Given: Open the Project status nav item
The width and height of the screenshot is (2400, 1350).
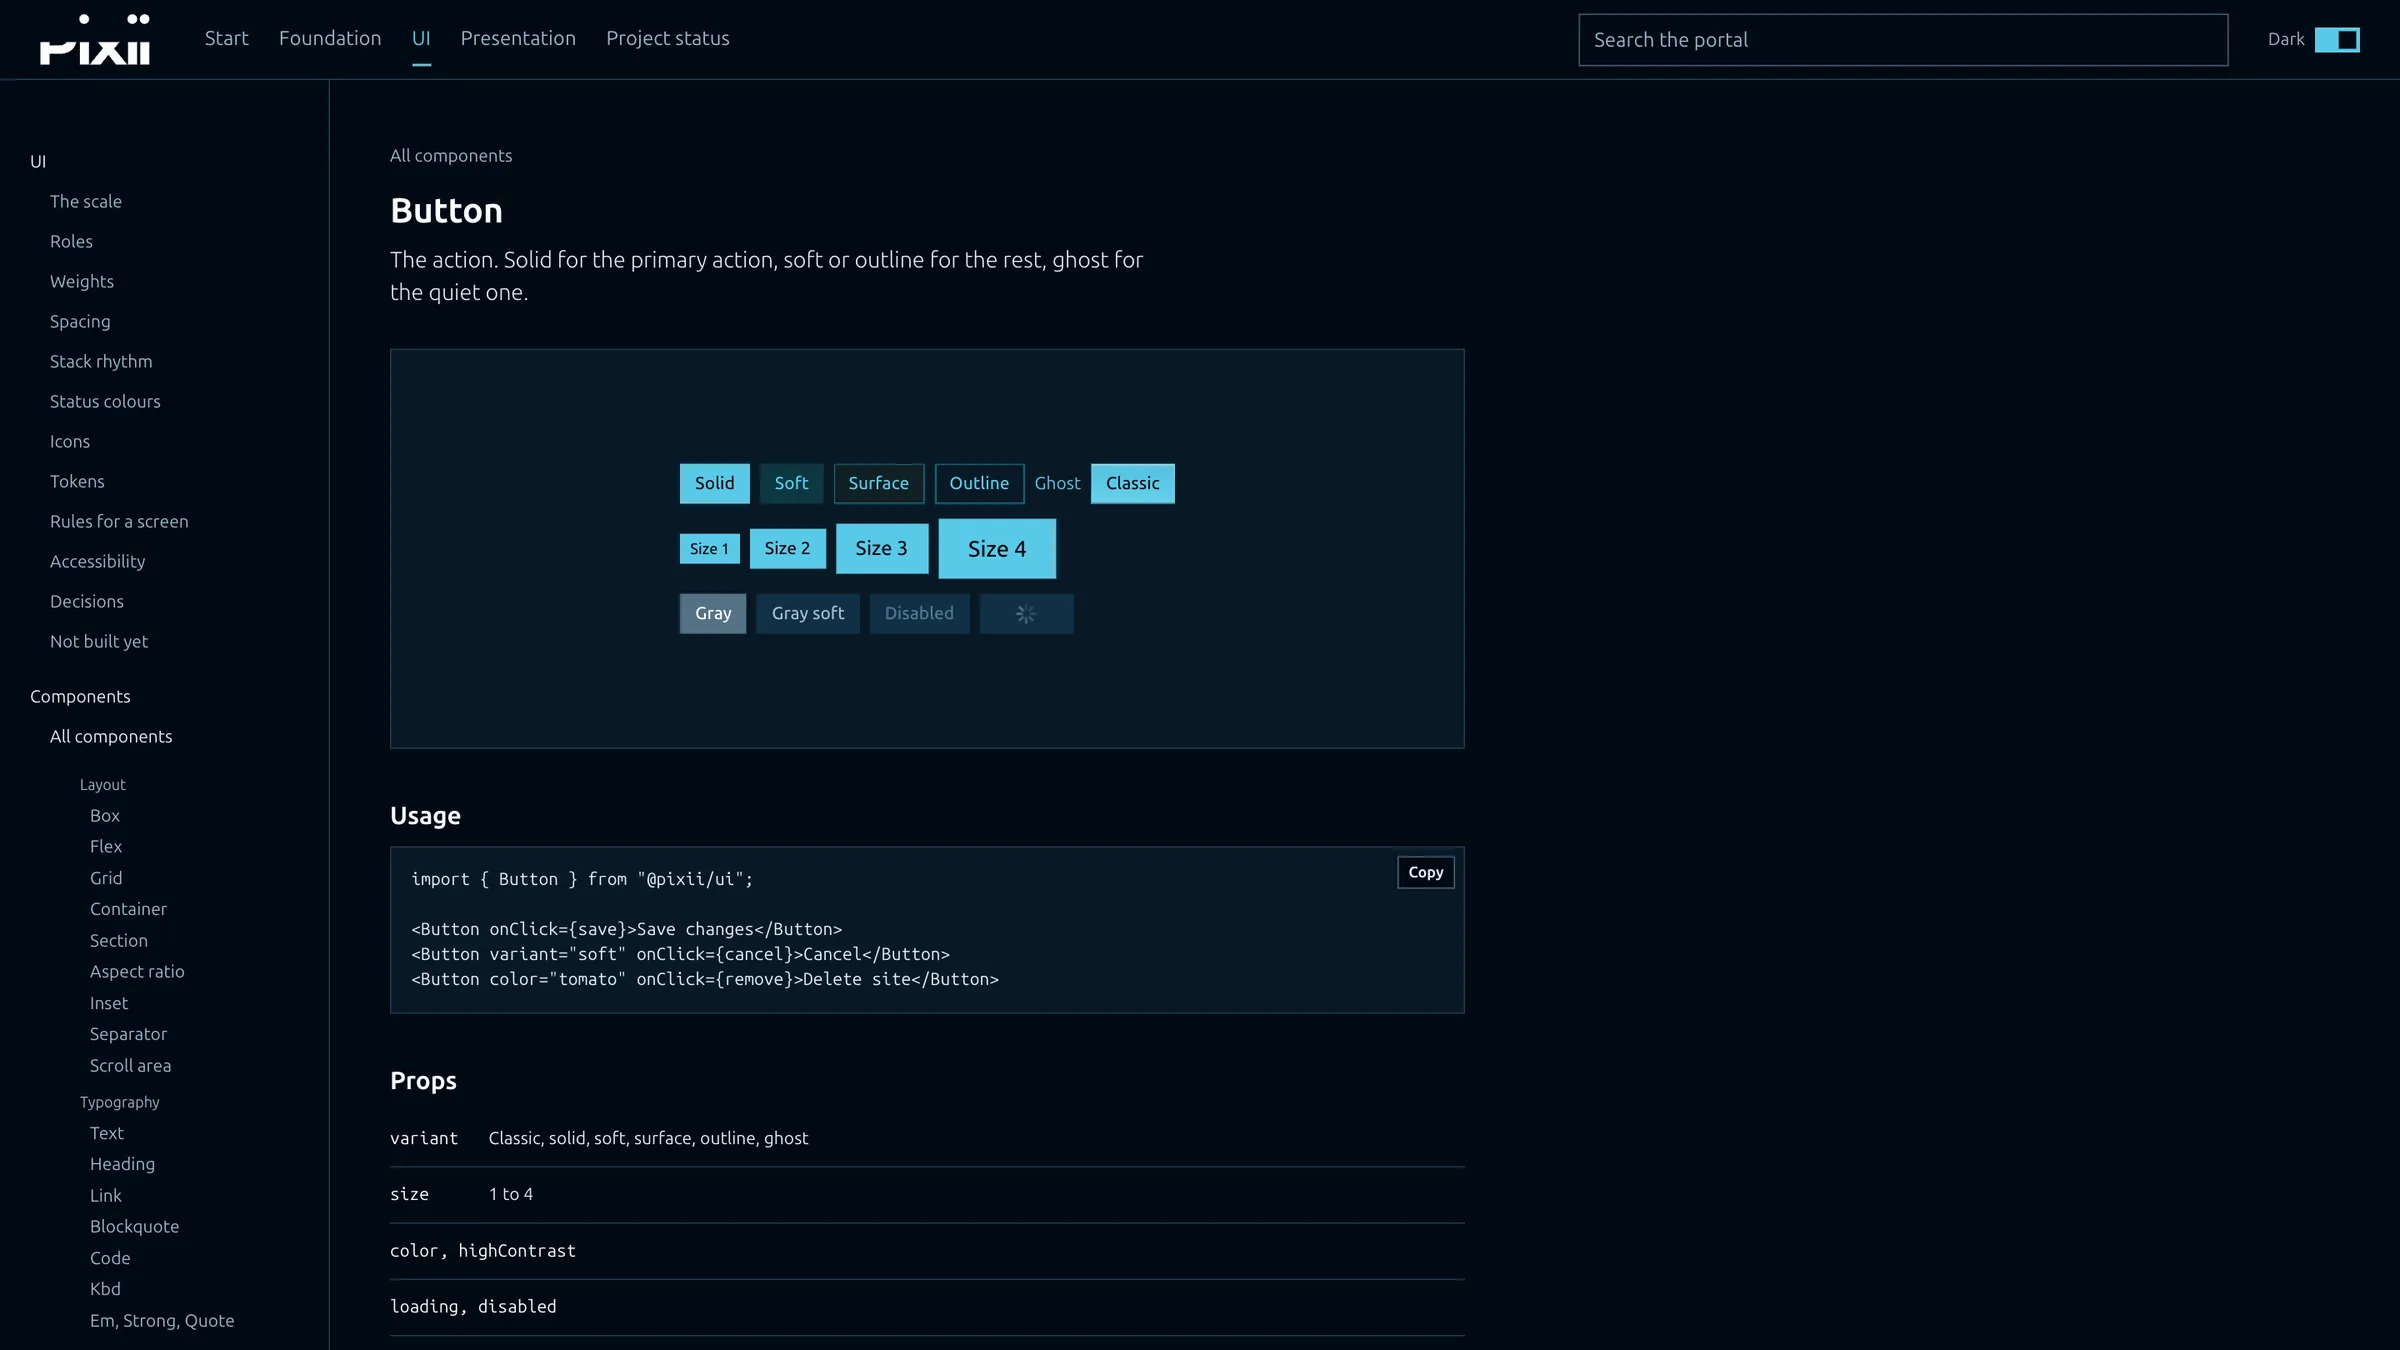Looking at the screenshot, I should coord(668,39).
